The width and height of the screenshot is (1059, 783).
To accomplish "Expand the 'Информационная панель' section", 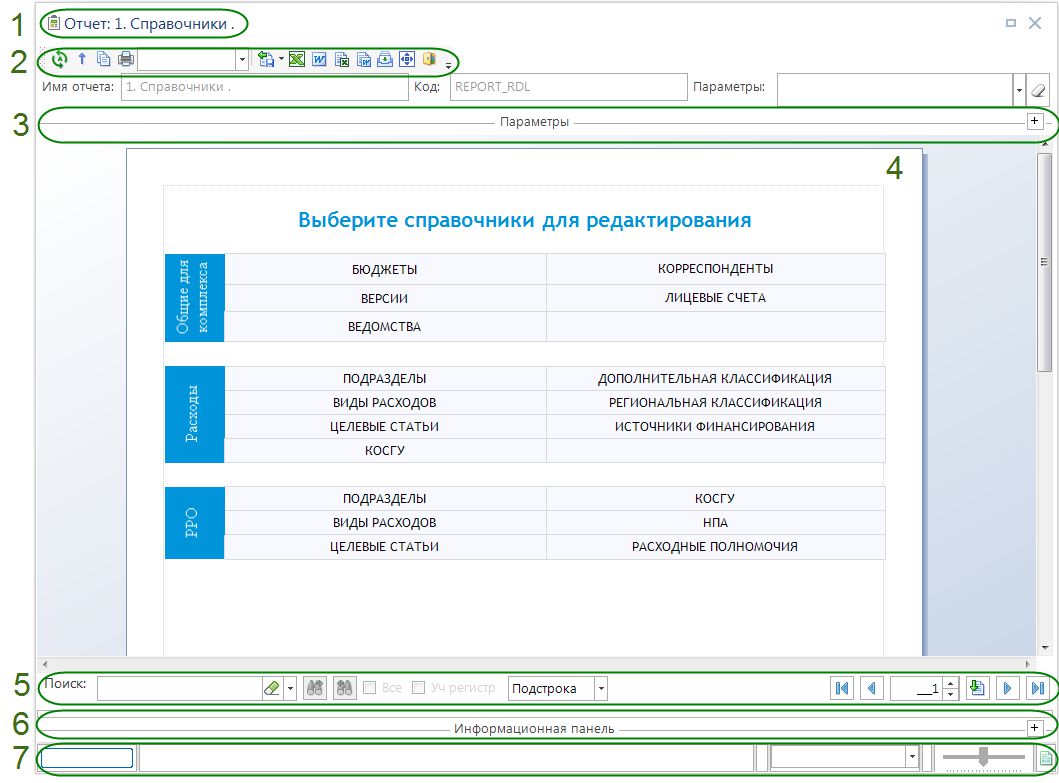I will 1035,728.
